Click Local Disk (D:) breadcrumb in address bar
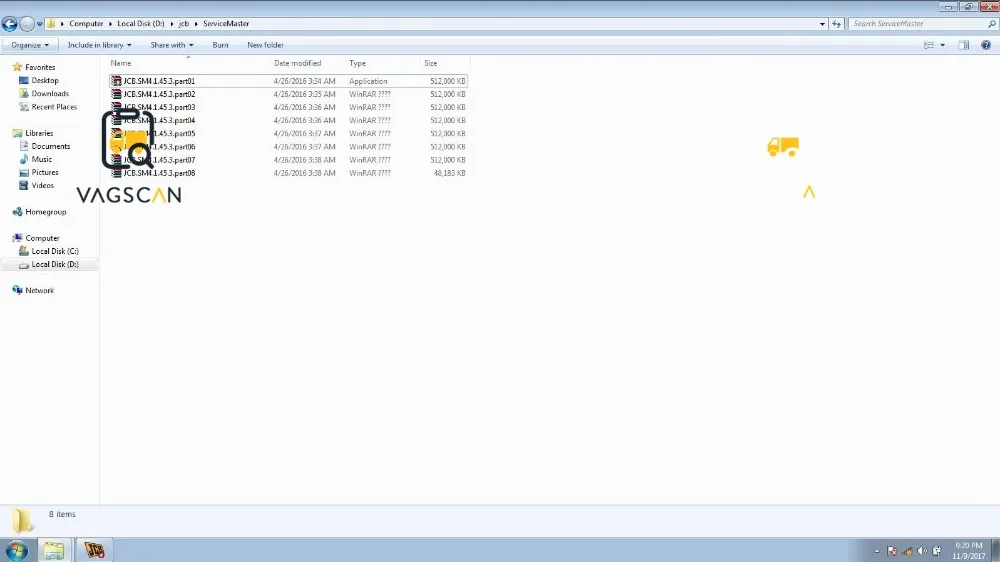This screenshot has height=562, width=1000. [140, 24]
